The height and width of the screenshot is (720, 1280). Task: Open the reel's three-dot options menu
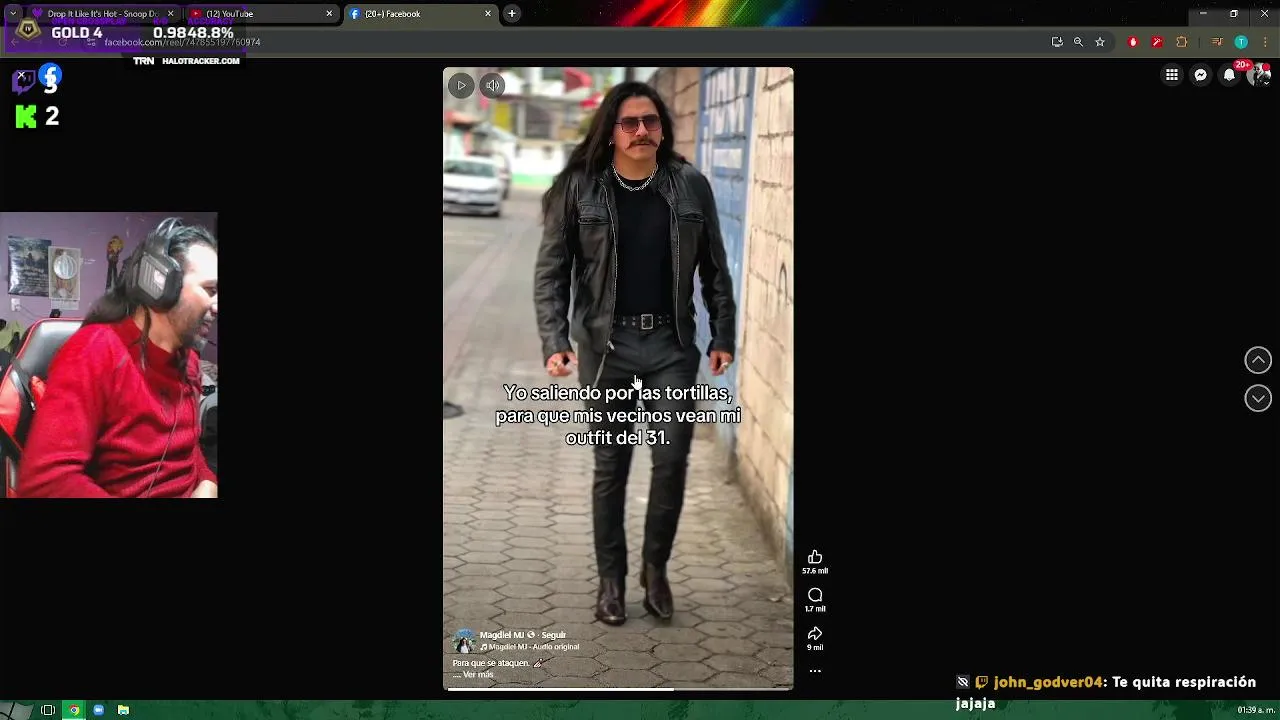[815, 671]
